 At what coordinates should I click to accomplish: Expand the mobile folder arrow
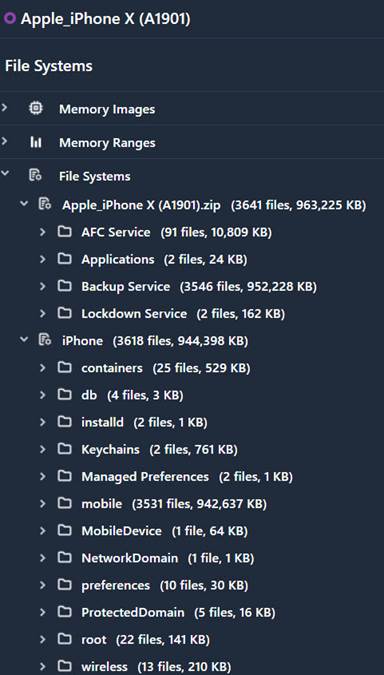(43, 503)
